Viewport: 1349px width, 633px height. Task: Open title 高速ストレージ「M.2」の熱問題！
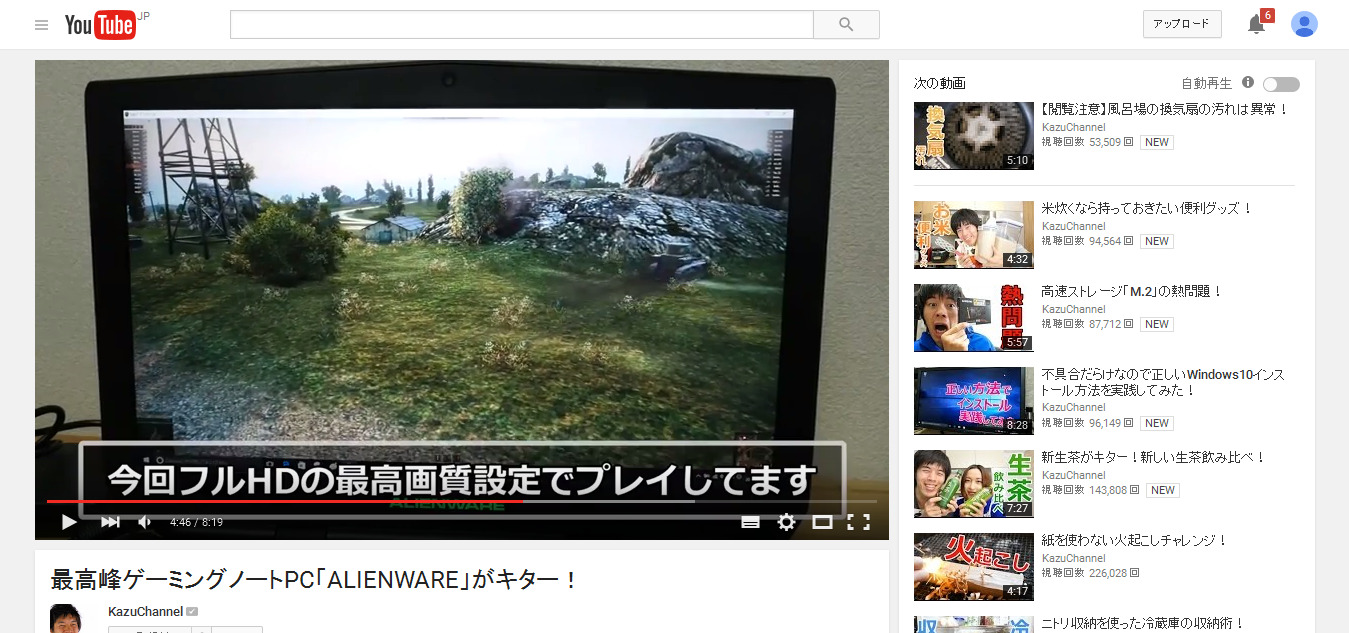(x=1133, y=291)
